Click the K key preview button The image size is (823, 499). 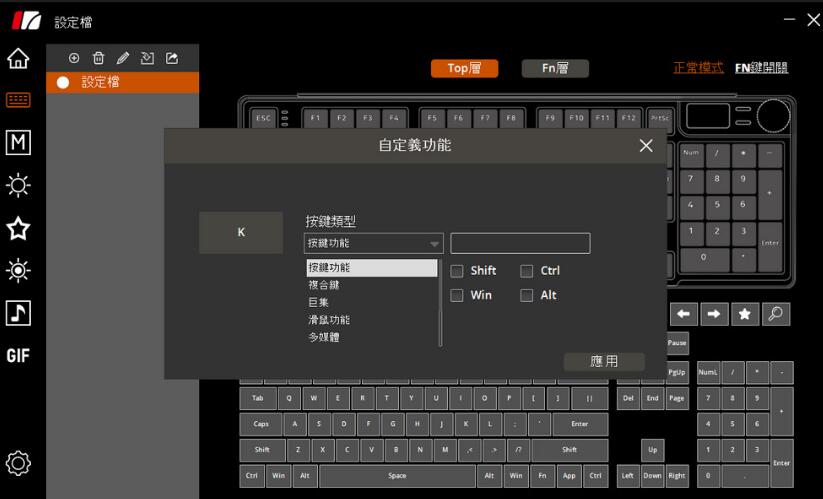pyautogui.click(x=241, y=232)
